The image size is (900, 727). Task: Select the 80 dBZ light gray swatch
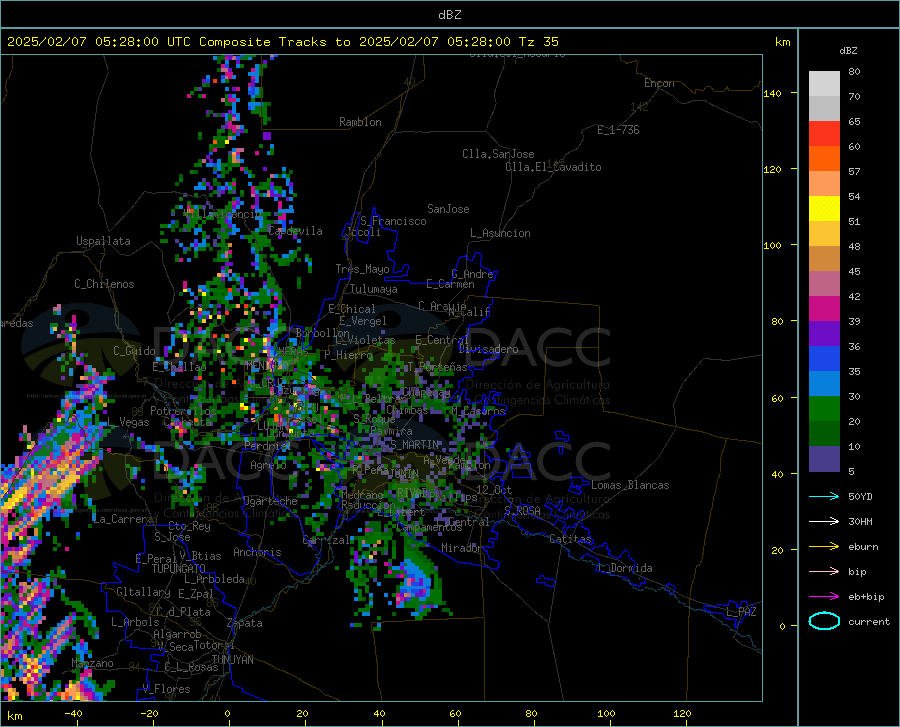coord(824,84)
